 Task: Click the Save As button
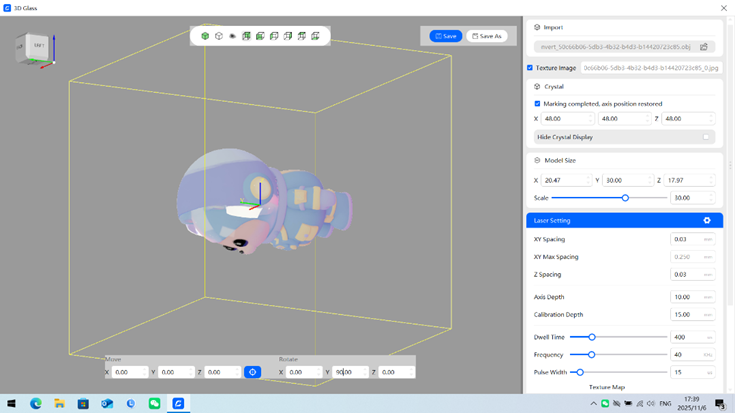487,36
